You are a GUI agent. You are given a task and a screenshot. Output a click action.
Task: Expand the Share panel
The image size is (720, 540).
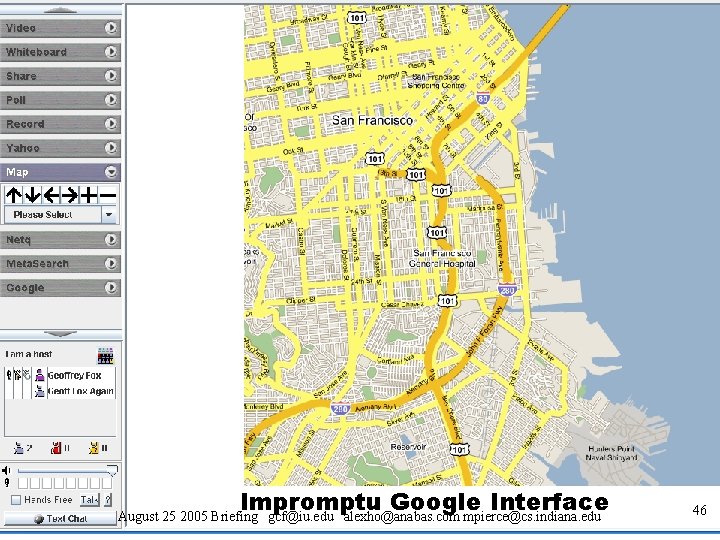(60, 76)
